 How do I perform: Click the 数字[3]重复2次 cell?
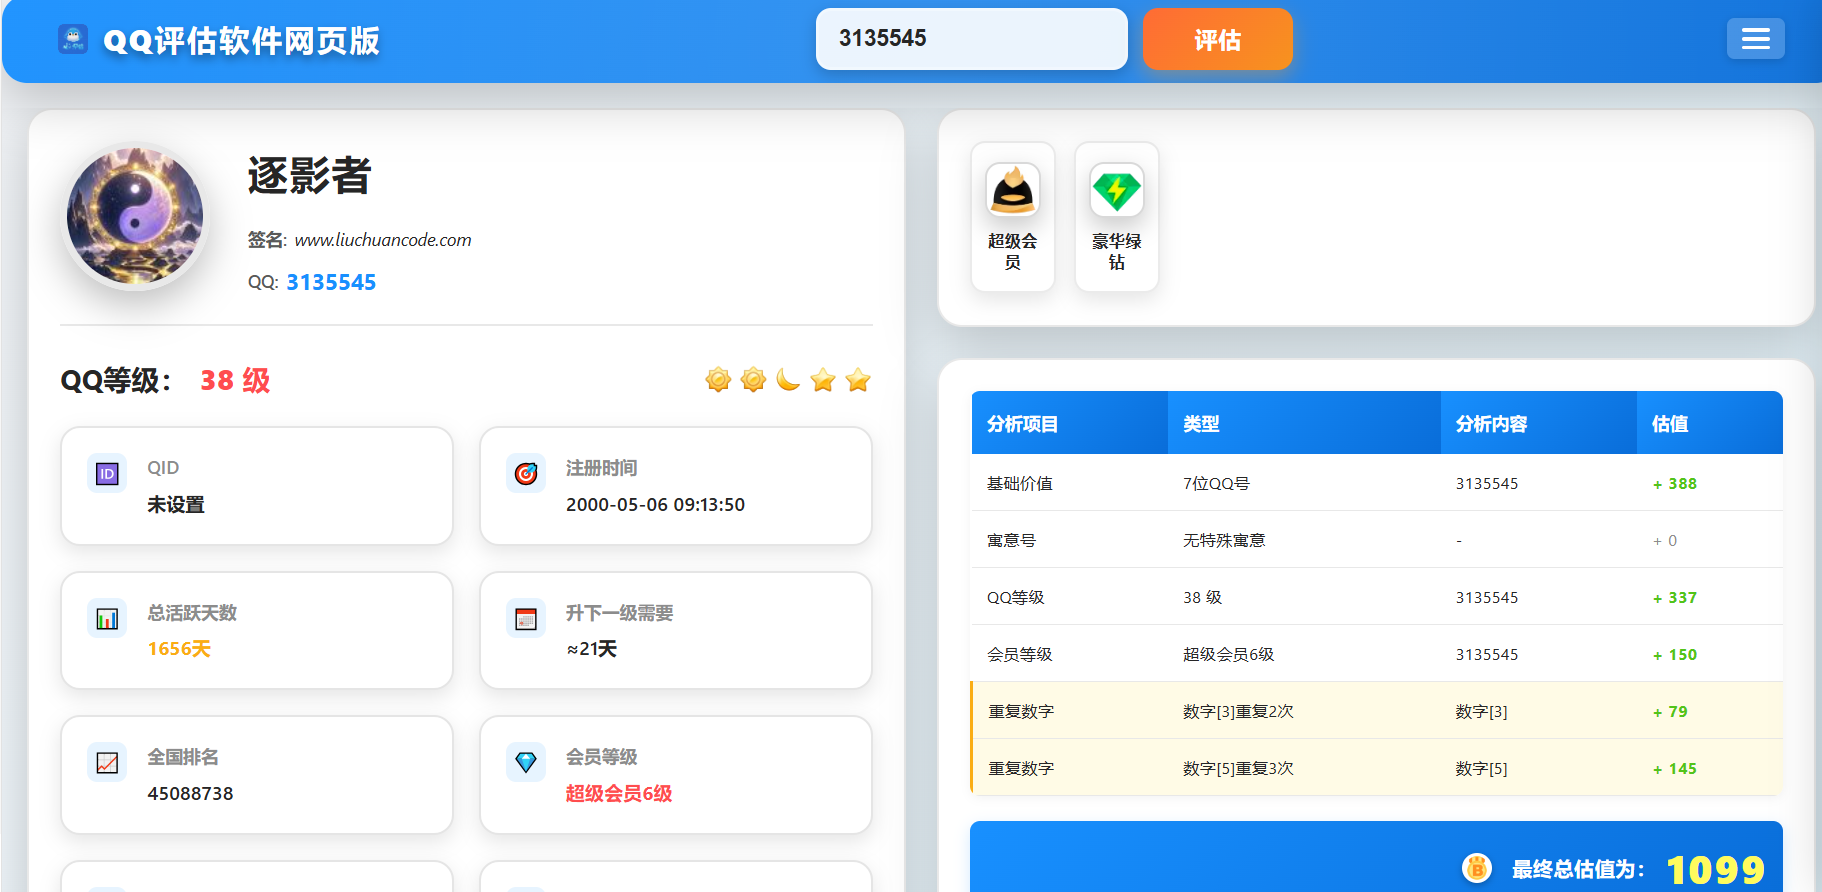(1238, 712)
